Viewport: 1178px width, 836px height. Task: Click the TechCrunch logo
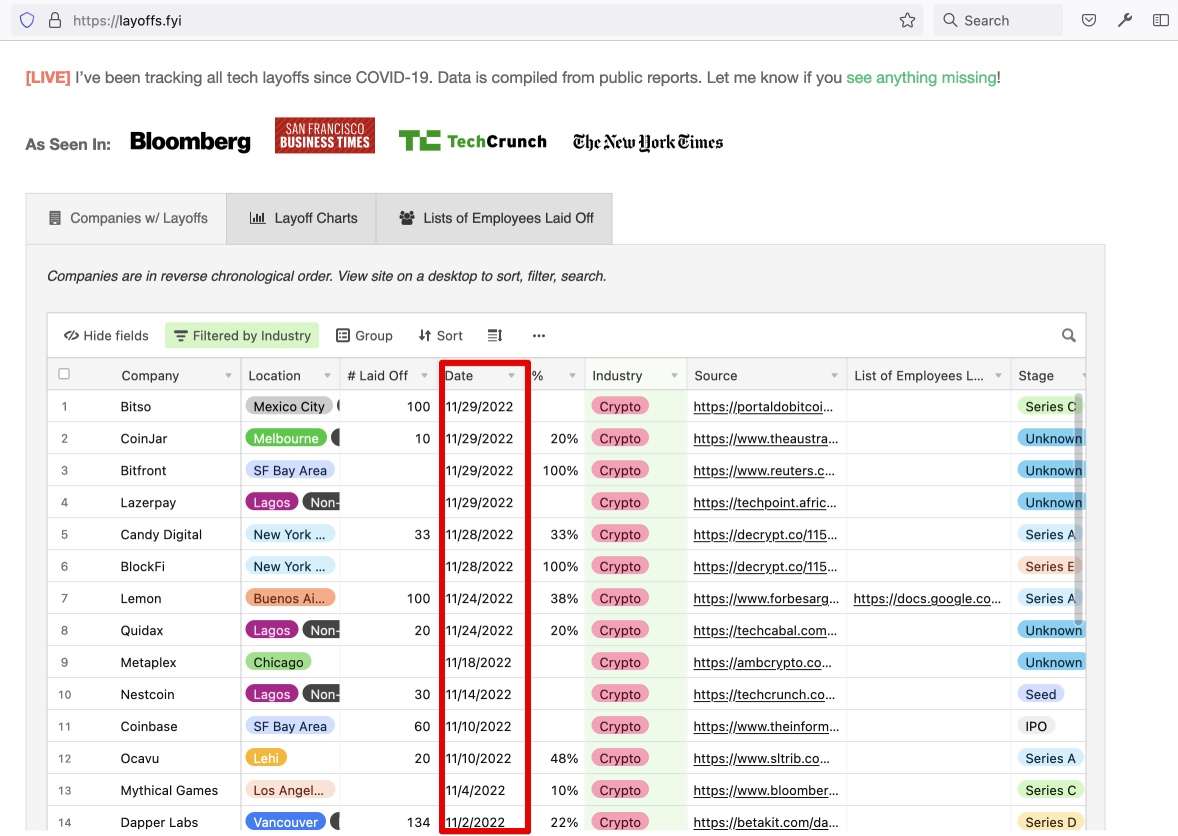(x=473, y=141)
